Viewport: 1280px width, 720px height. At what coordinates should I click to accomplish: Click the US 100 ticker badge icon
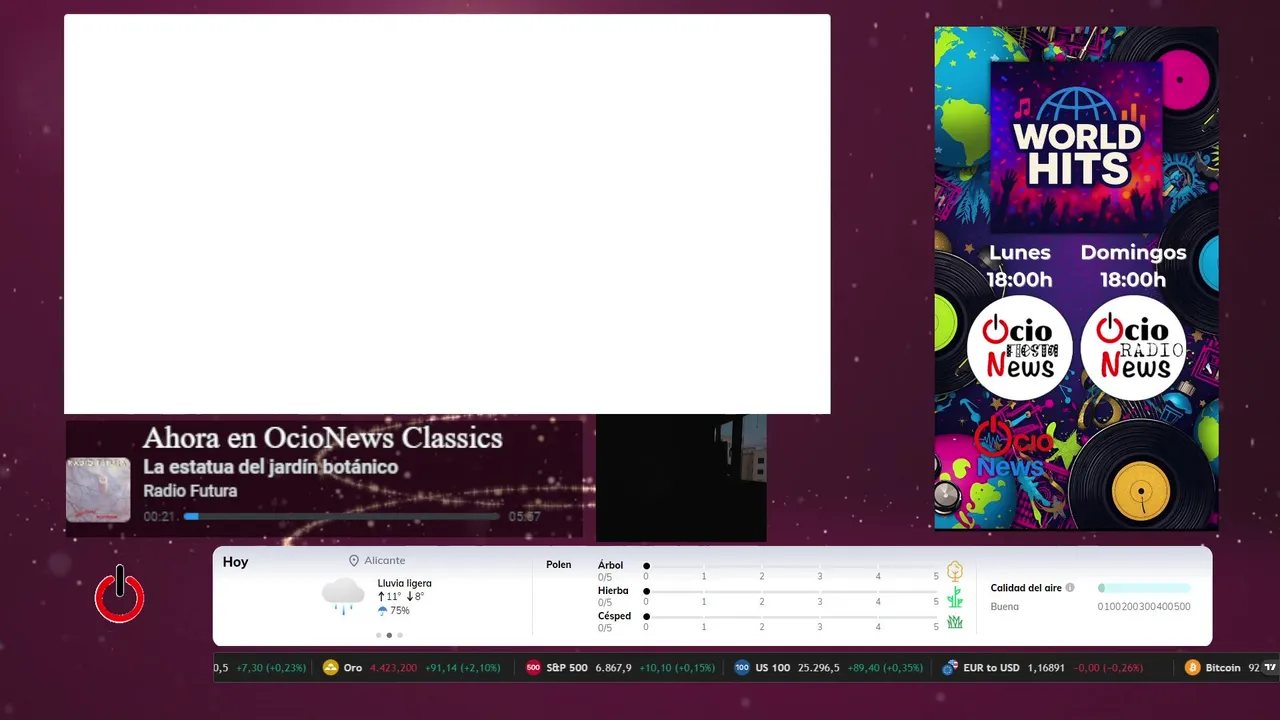click(742, 667)
